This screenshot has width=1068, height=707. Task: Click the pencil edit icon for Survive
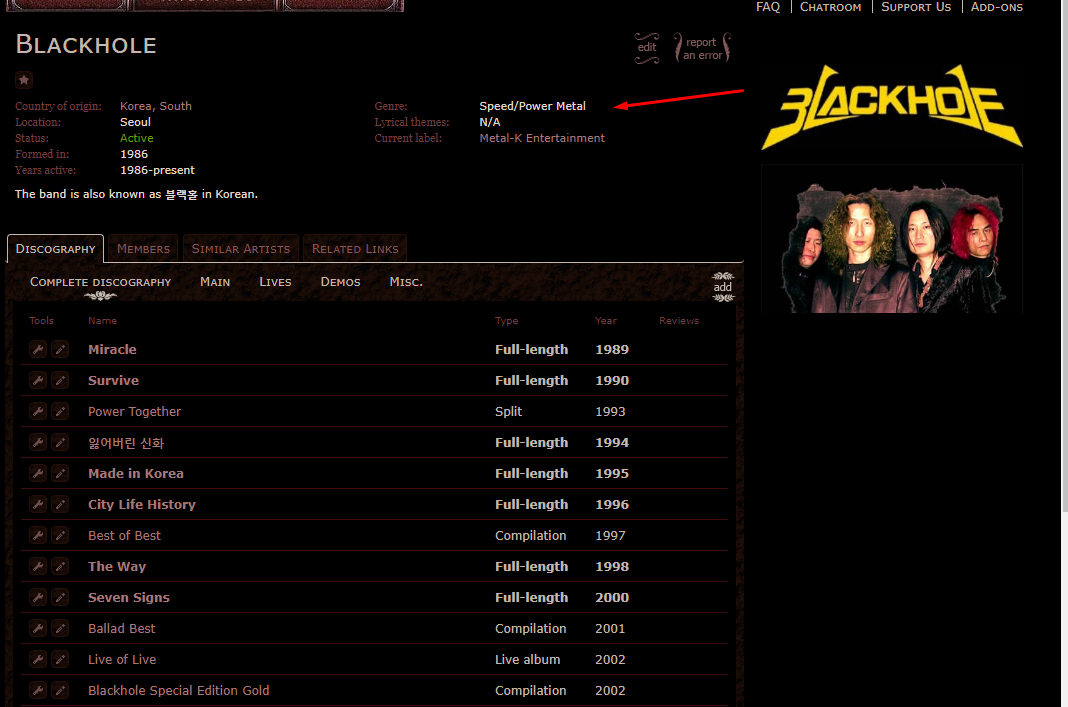[x=61, y=380]
